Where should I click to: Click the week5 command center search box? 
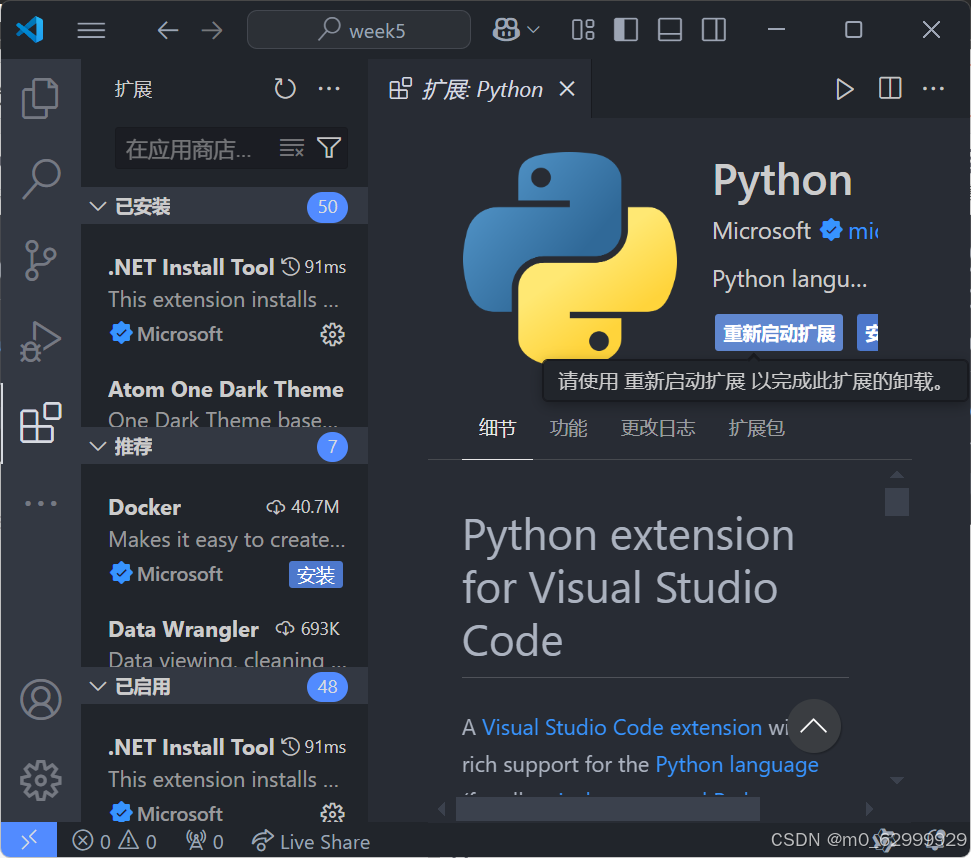click(x=359, y=30)
